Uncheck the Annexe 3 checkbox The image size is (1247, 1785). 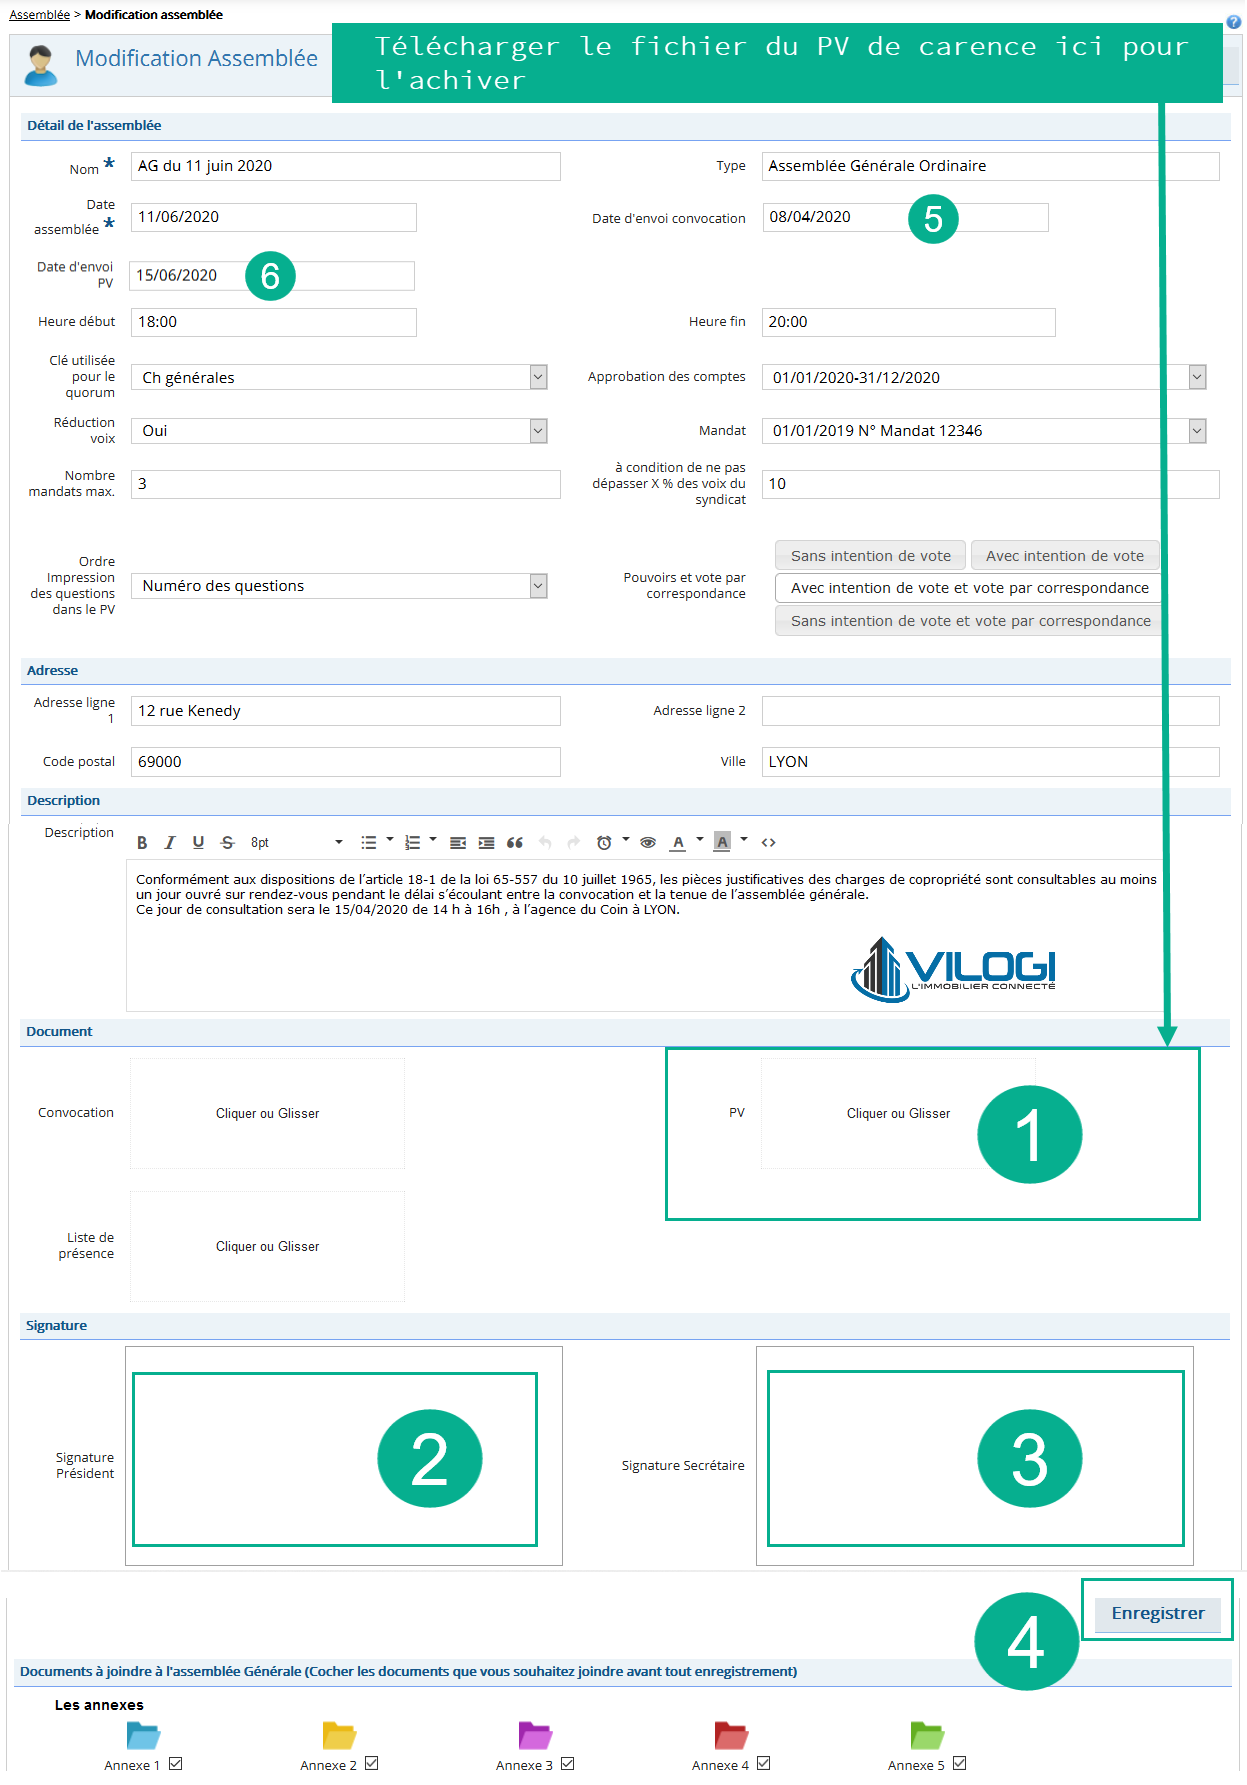click(x=568, y=1764)
